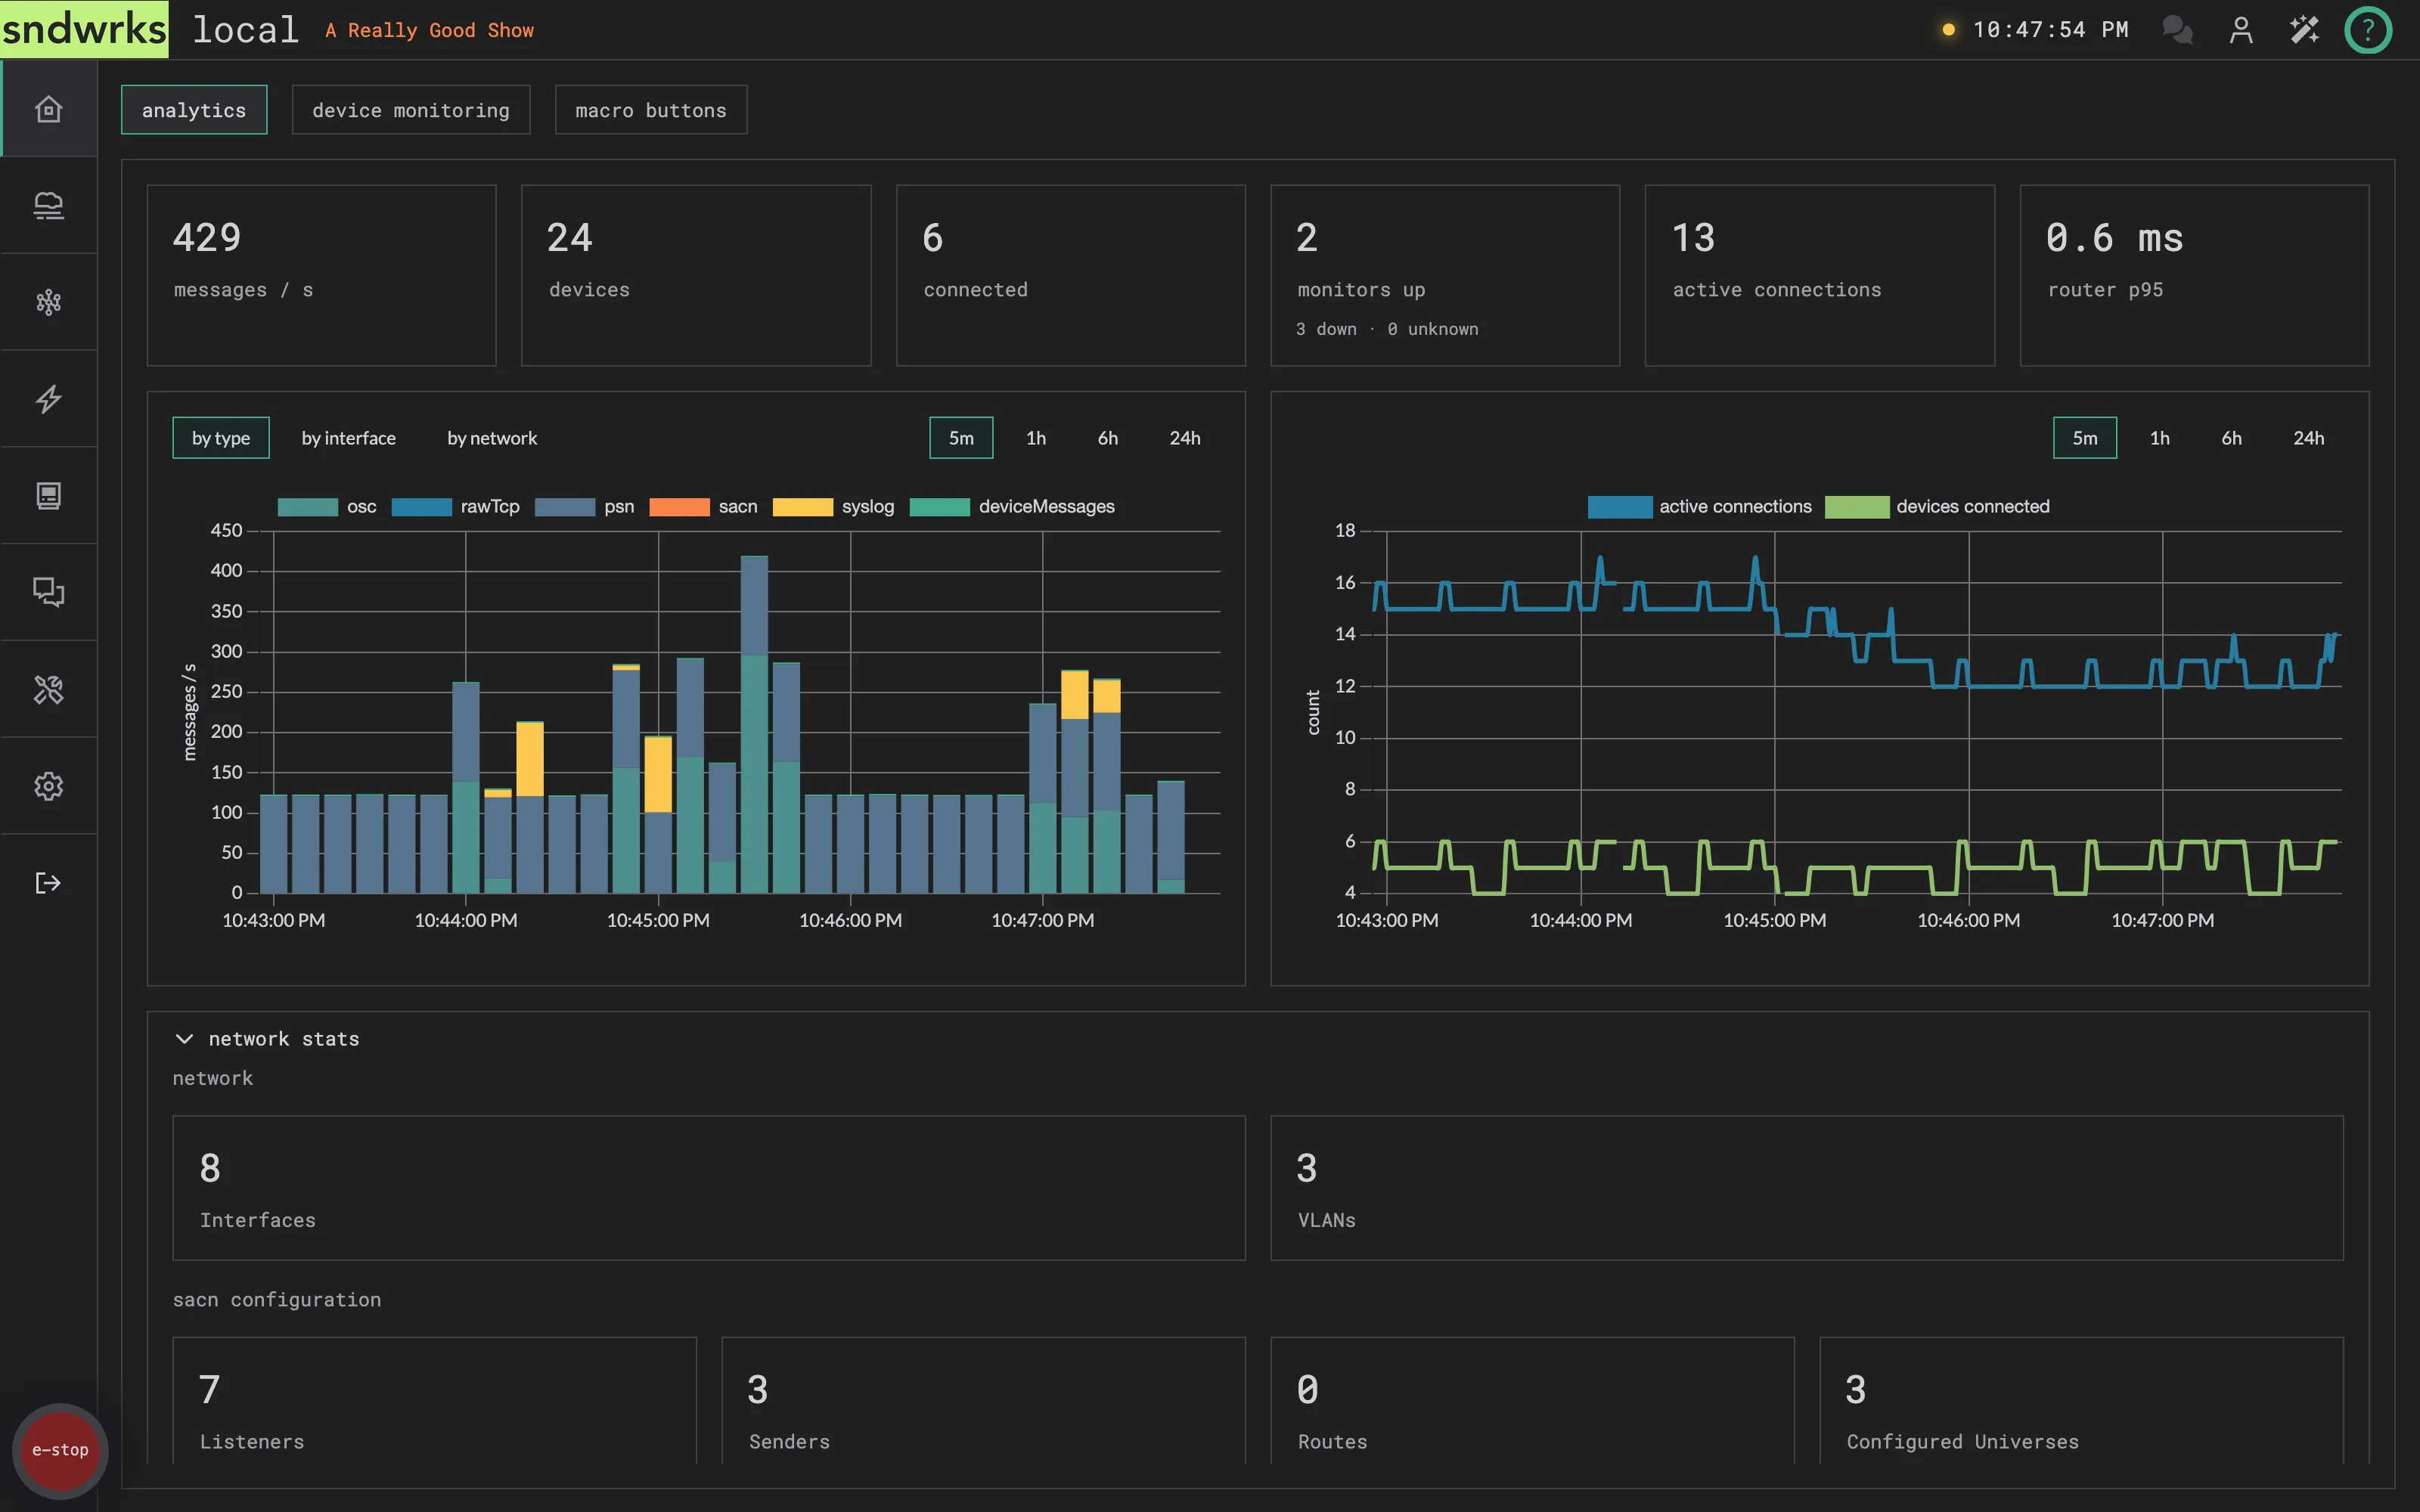This screenshot has height=1512, width=2420.
Task: Click the logout arrow sidebar icon
Action: tap(48, 883)
